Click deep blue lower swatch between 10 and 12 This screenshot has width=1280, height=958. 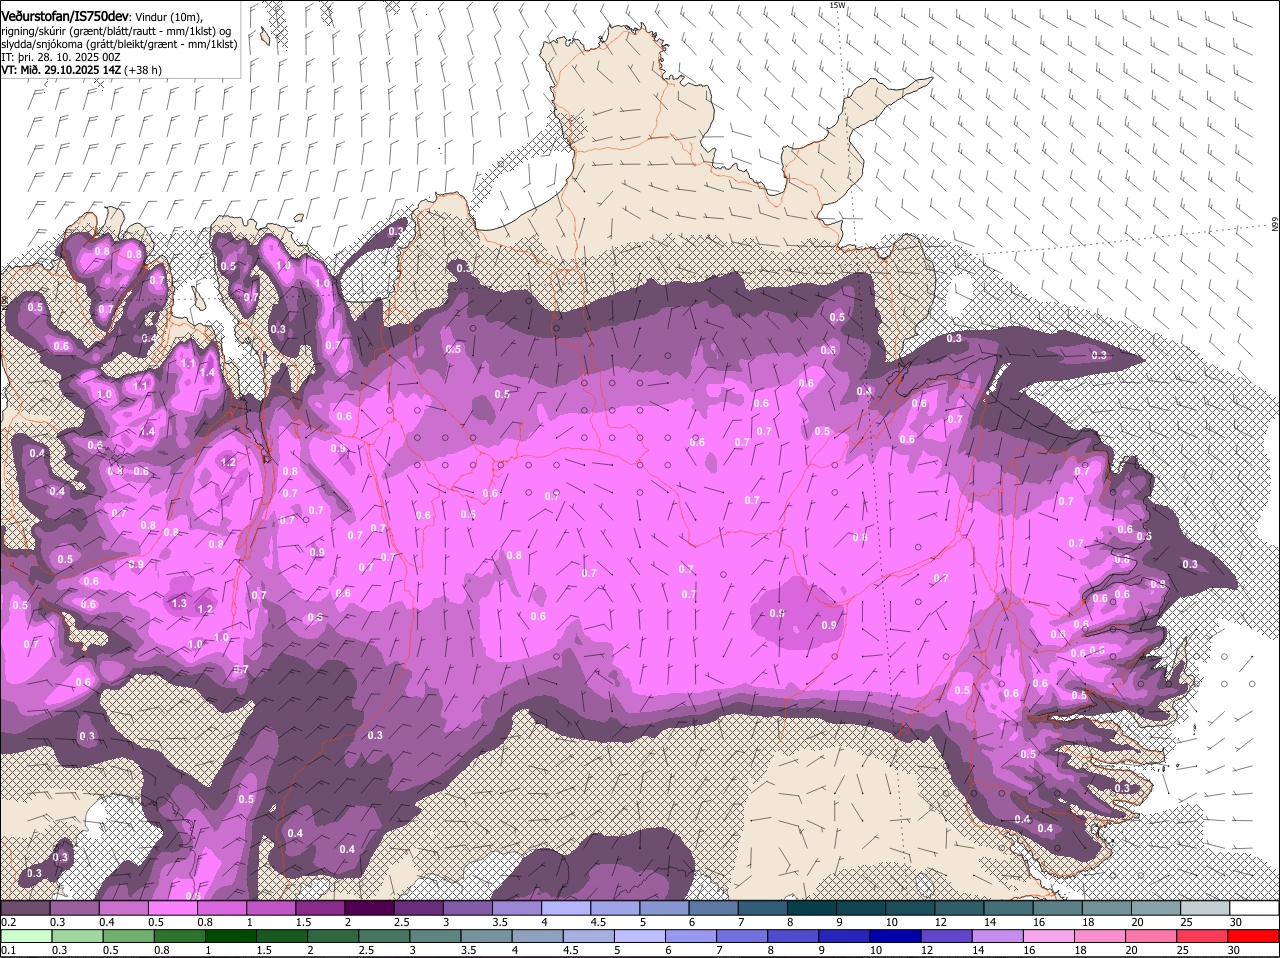click(x=896, y=936)
